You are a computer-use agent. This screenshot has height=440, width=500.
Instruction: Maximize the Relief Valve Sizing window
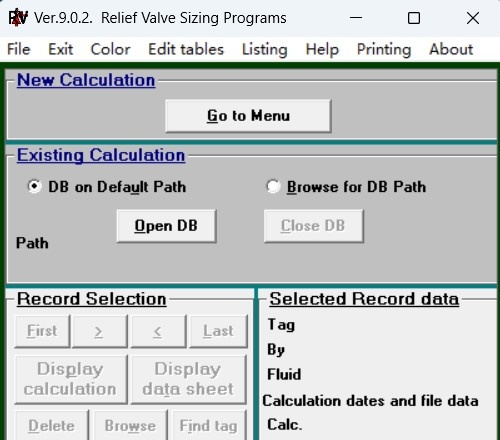point(414,18)
